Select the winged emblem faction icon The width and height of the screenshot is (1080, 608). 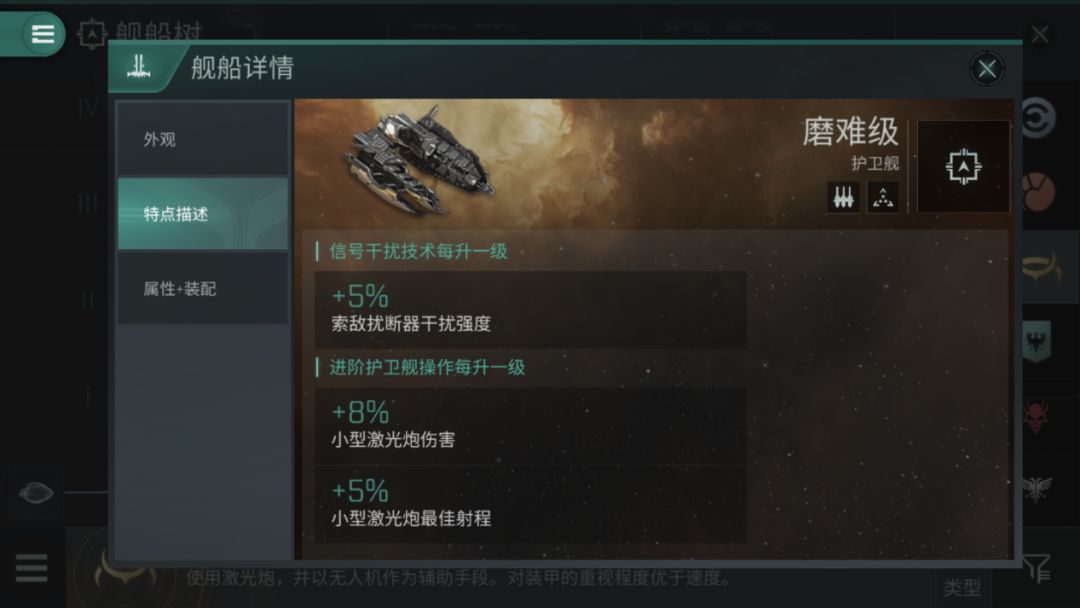[1037, 488]
